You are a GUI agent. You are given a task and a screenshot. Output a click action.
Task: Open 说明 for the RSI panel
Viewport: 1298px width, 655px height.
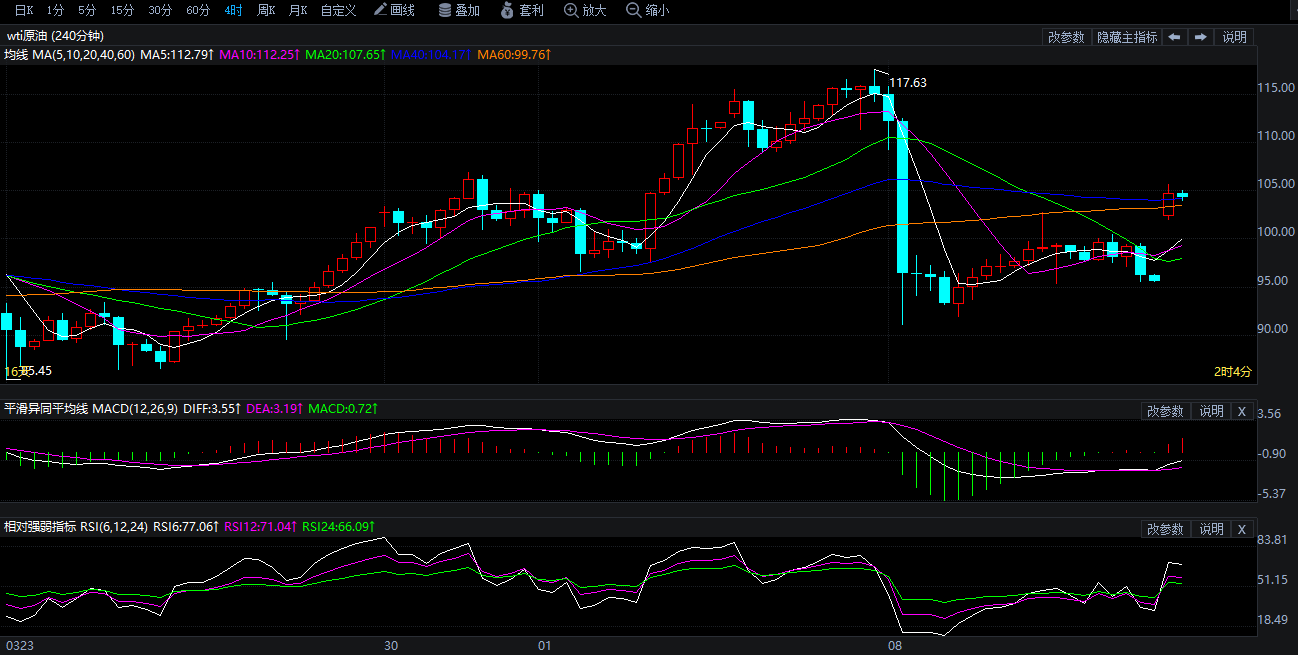[x=1211, y=529]
